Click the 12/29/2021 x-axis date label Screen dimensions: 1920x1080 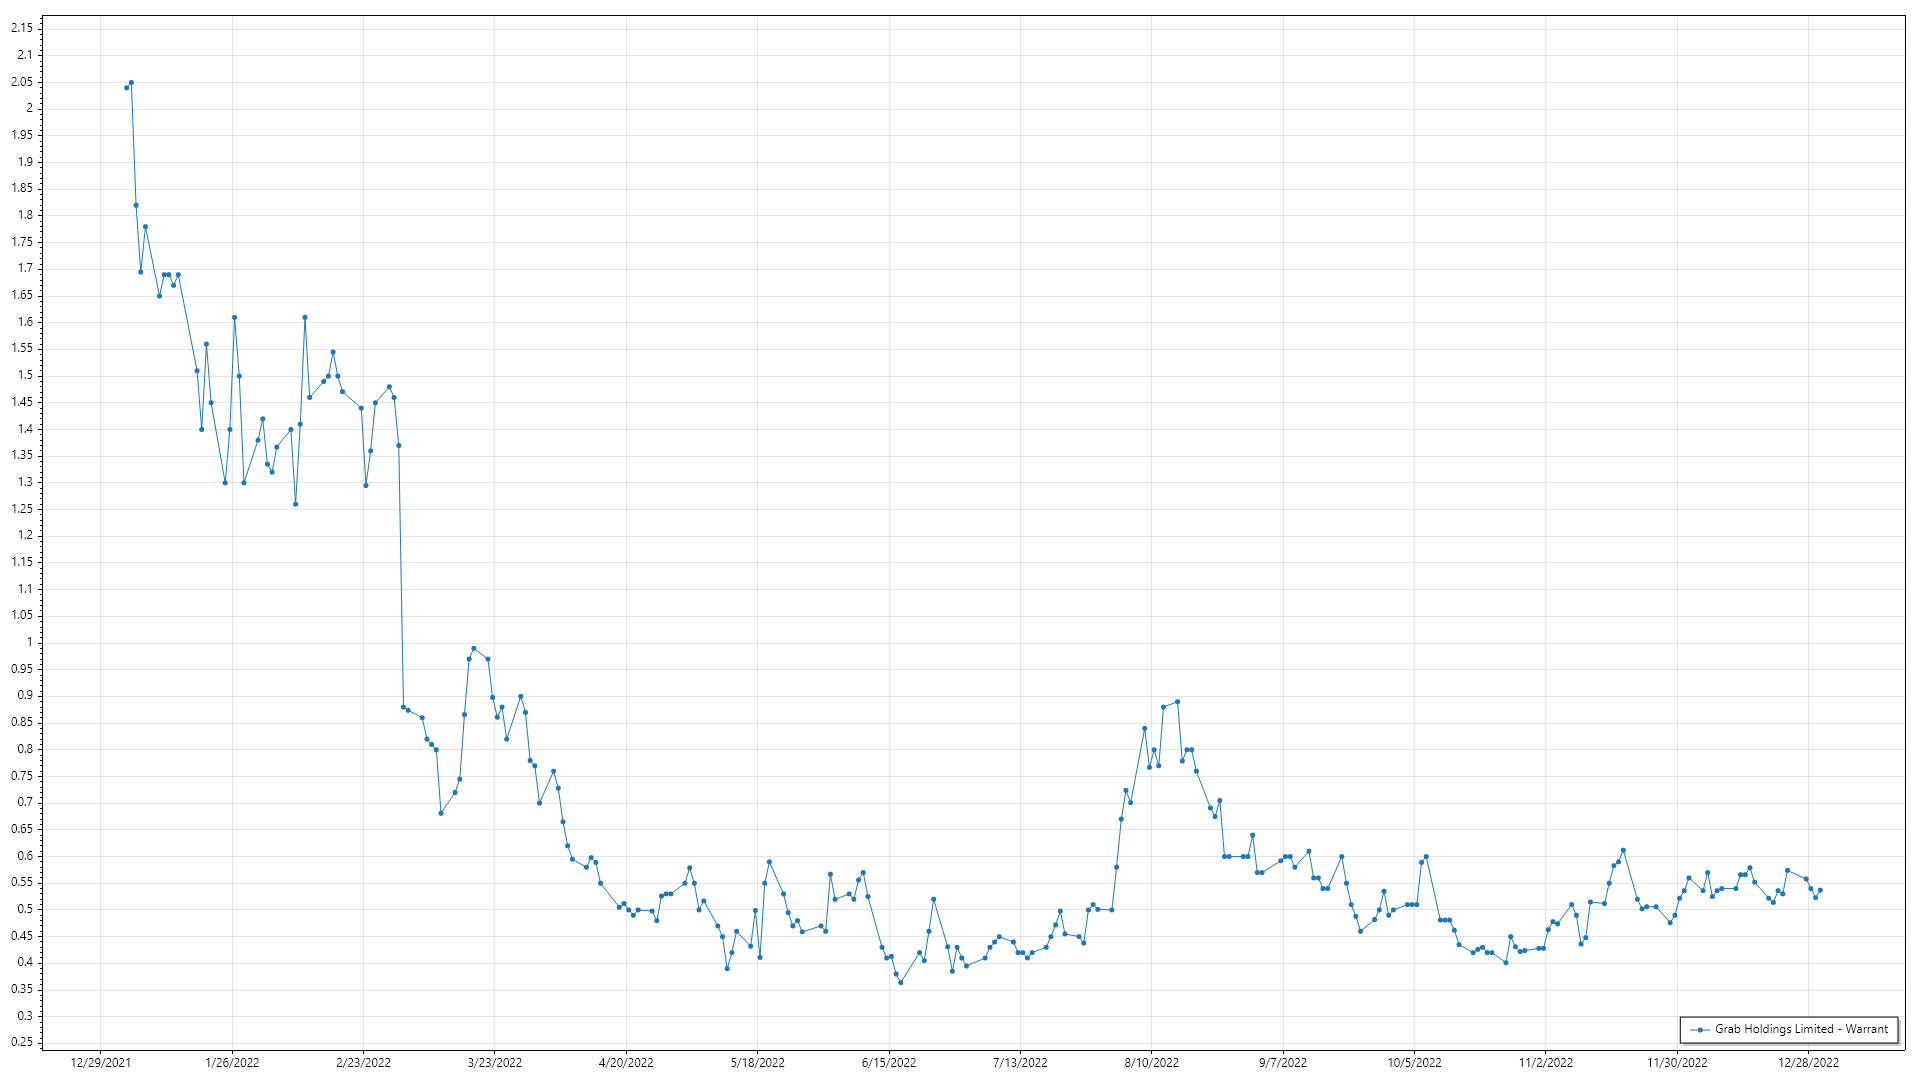click(x=101, y=1063)
